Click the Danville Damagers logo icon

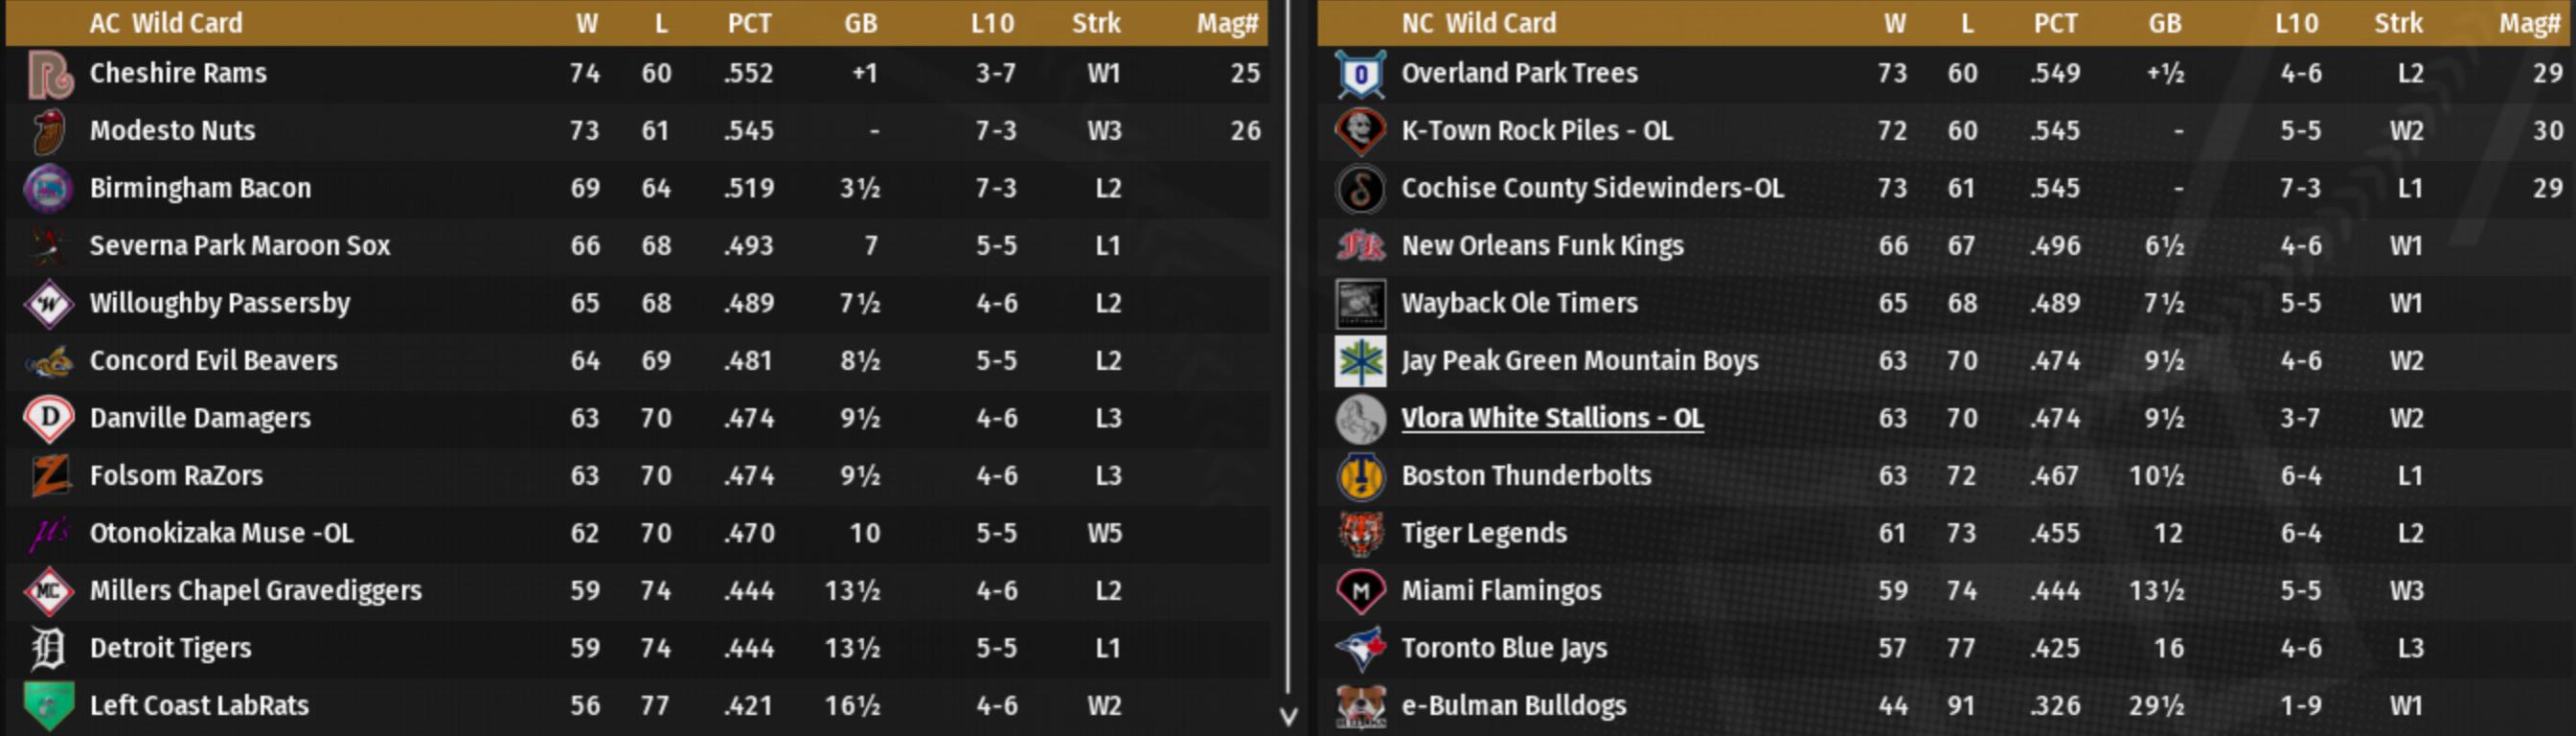tap(49, 418)
